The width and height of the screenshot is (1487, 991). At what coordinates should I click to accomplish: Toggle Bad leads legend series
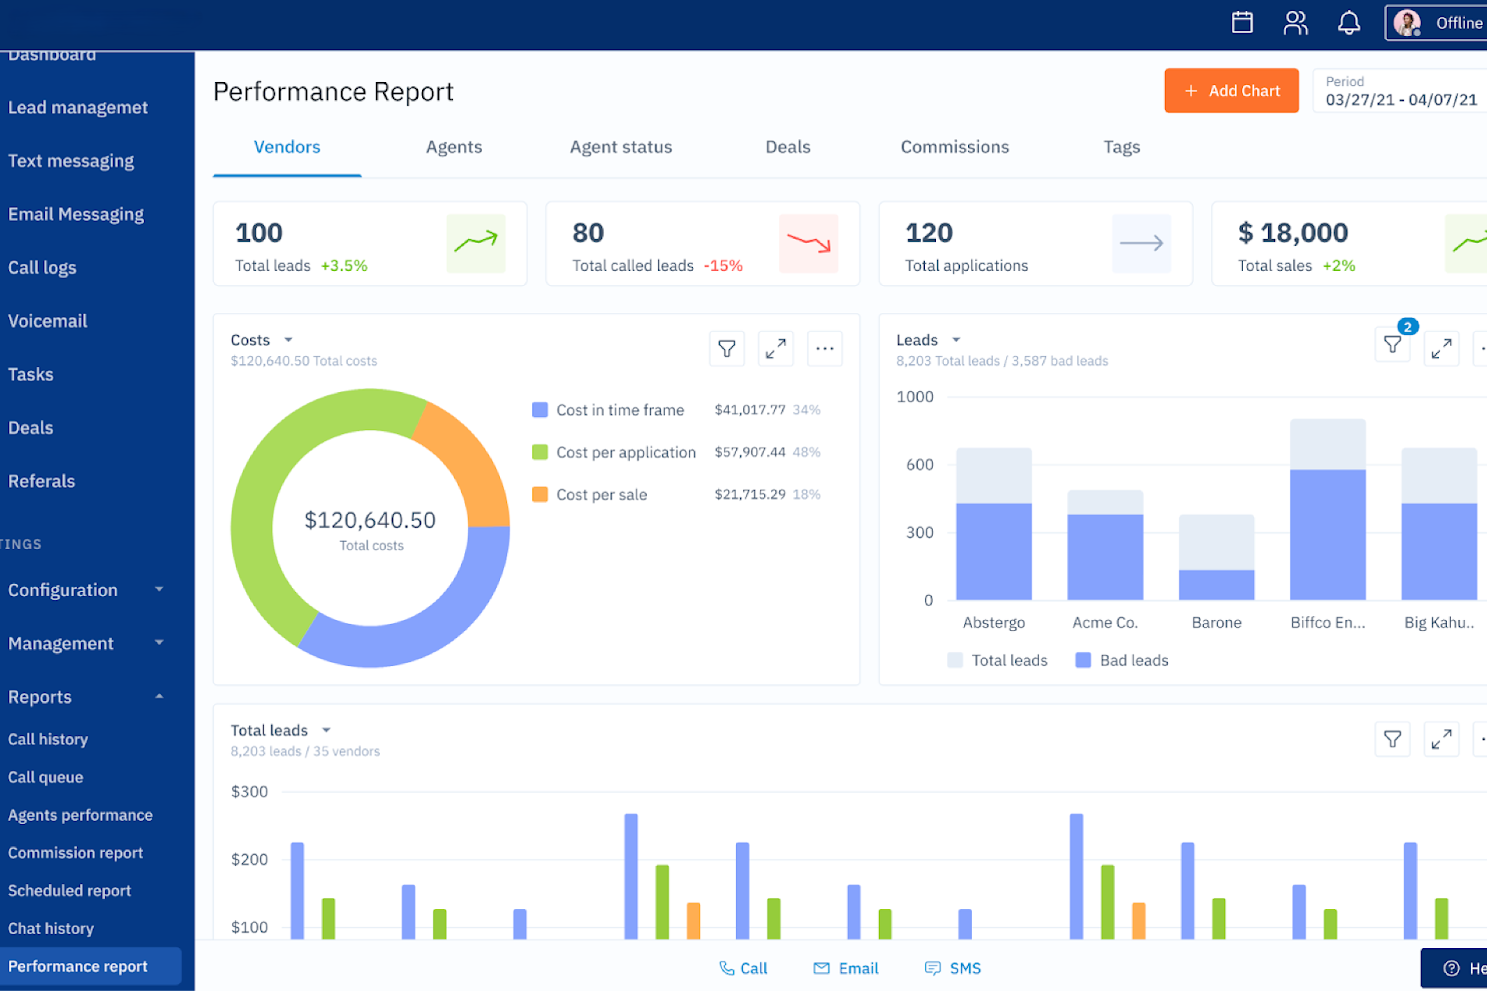tap(1122, 660)
